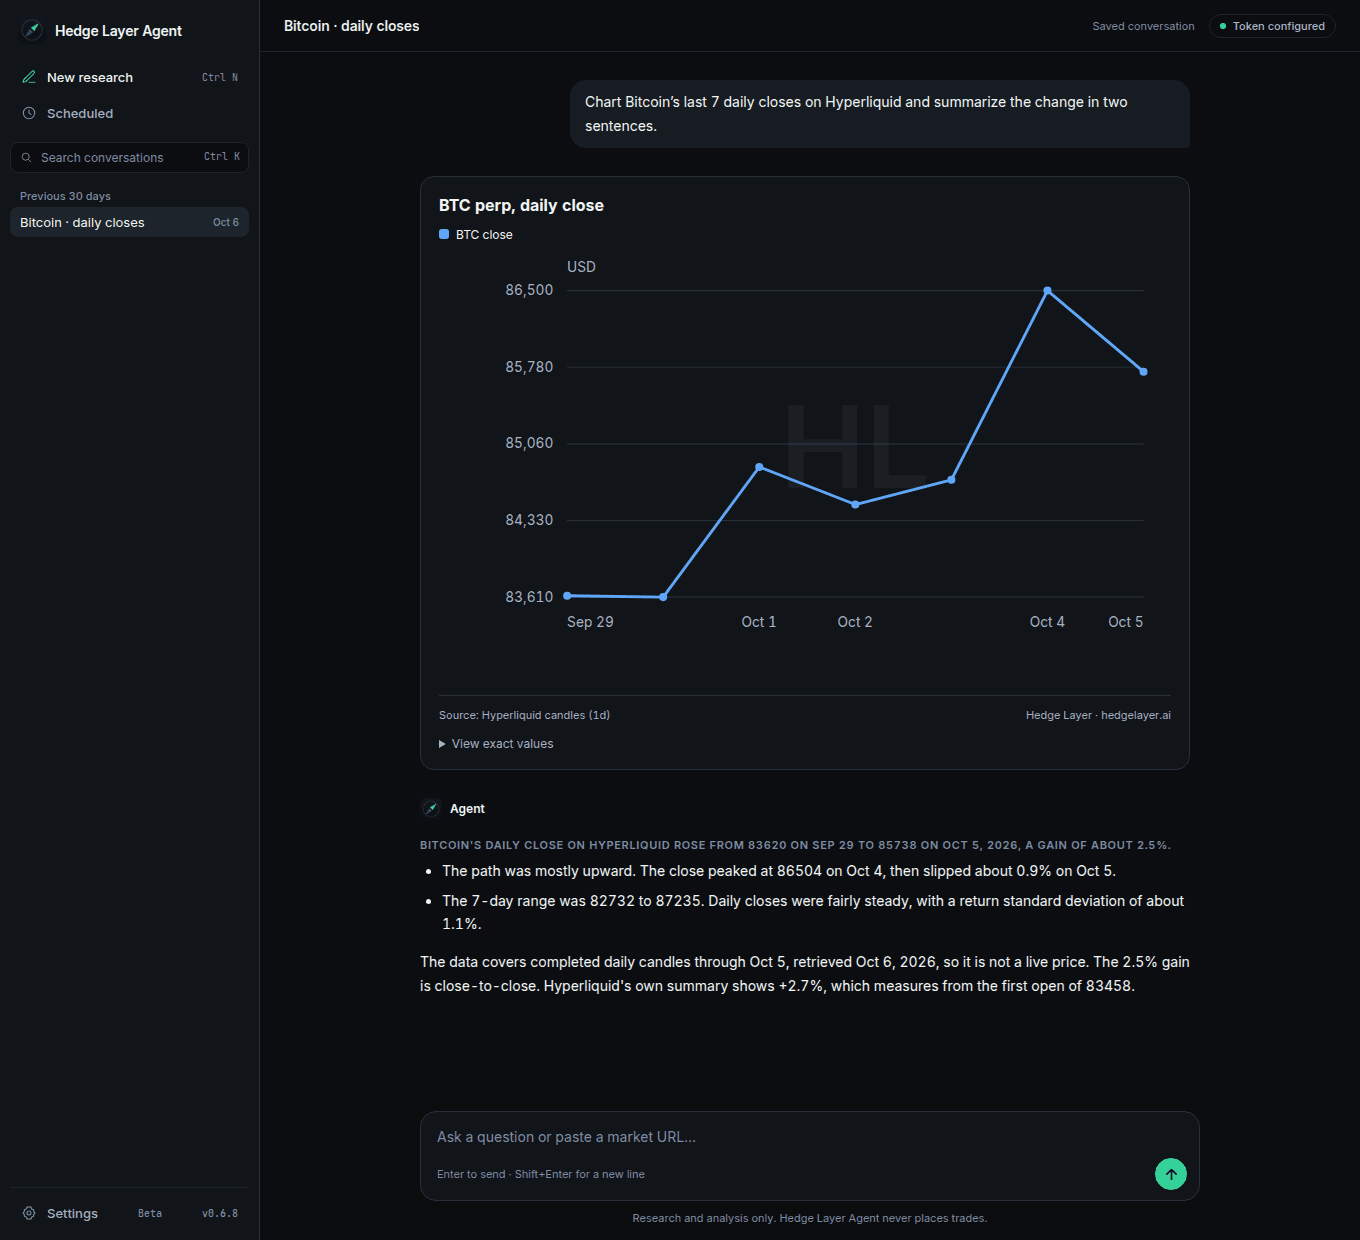This screenshot has width=1360, height=1240.
Task: Open the Scheduled section
Action: coord(130,113)
